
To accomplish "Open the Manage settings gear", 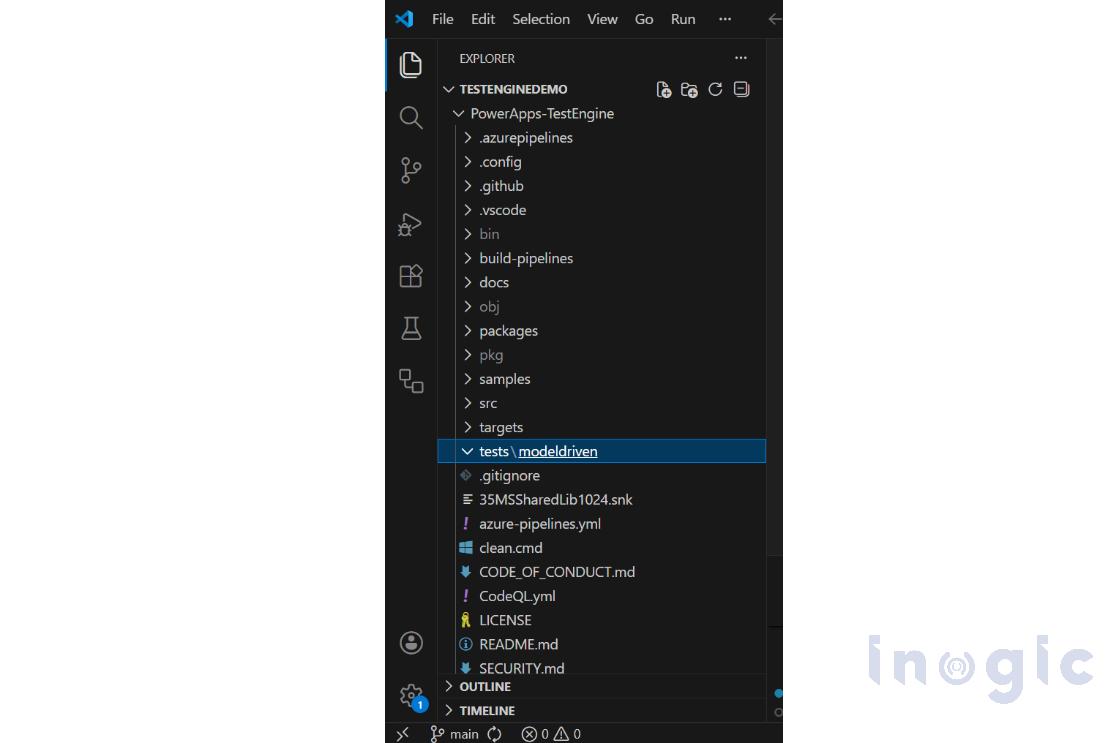I will [411, 694].
